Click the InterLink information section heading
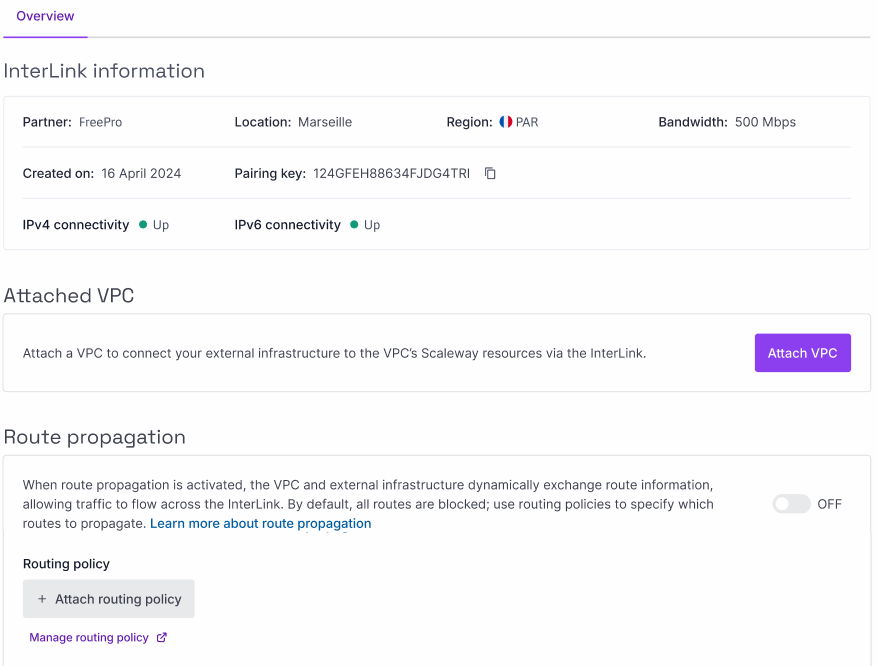The height and width of the screenshot is (666, 877). click(x=104, y=70)
